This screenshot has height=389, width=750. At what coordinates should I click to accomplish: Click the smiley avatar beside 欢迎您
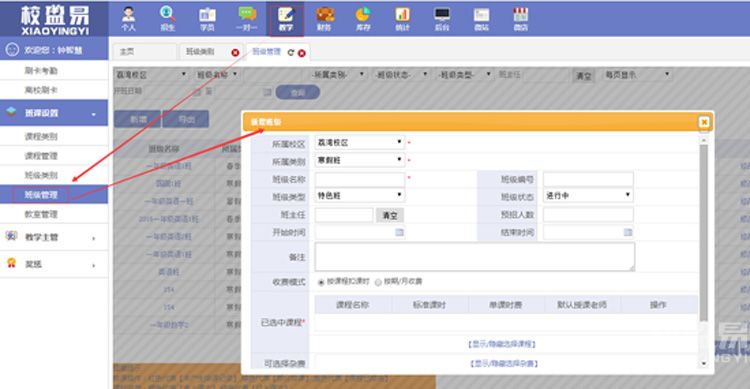[12, 49]
